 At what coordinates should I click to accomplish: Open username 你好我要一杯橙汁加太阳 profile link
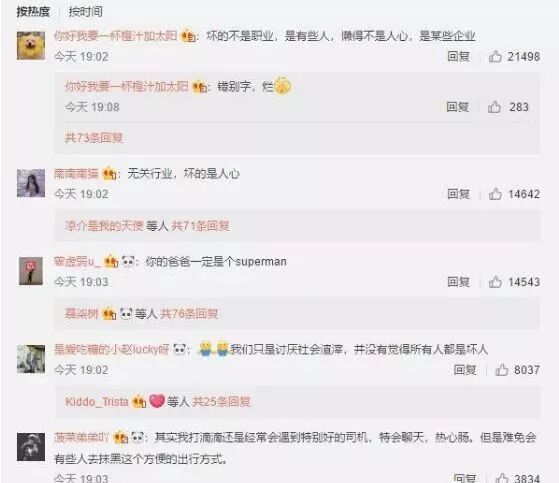(x=116, y=36)
